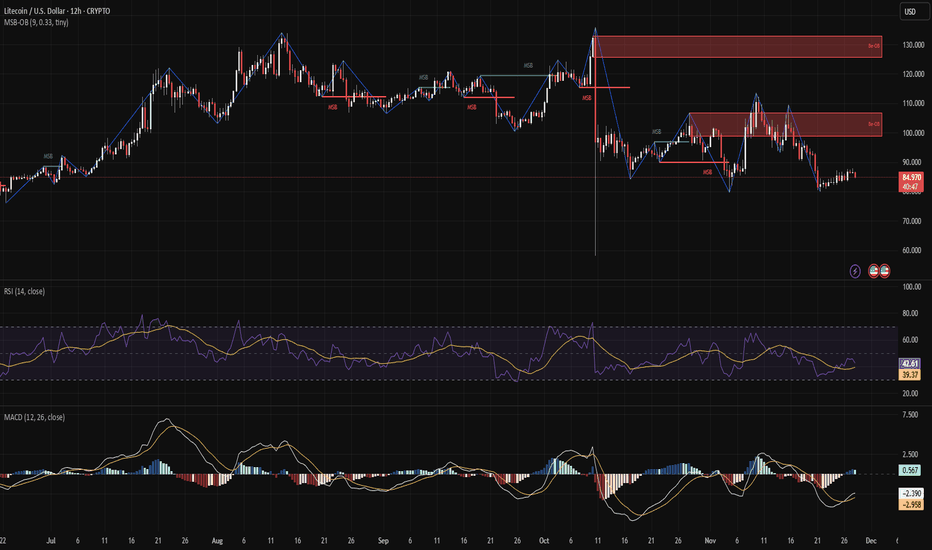932x550 pixels.
Task: Click the orange RSI average tag 39.37
Action: [910, 376]
